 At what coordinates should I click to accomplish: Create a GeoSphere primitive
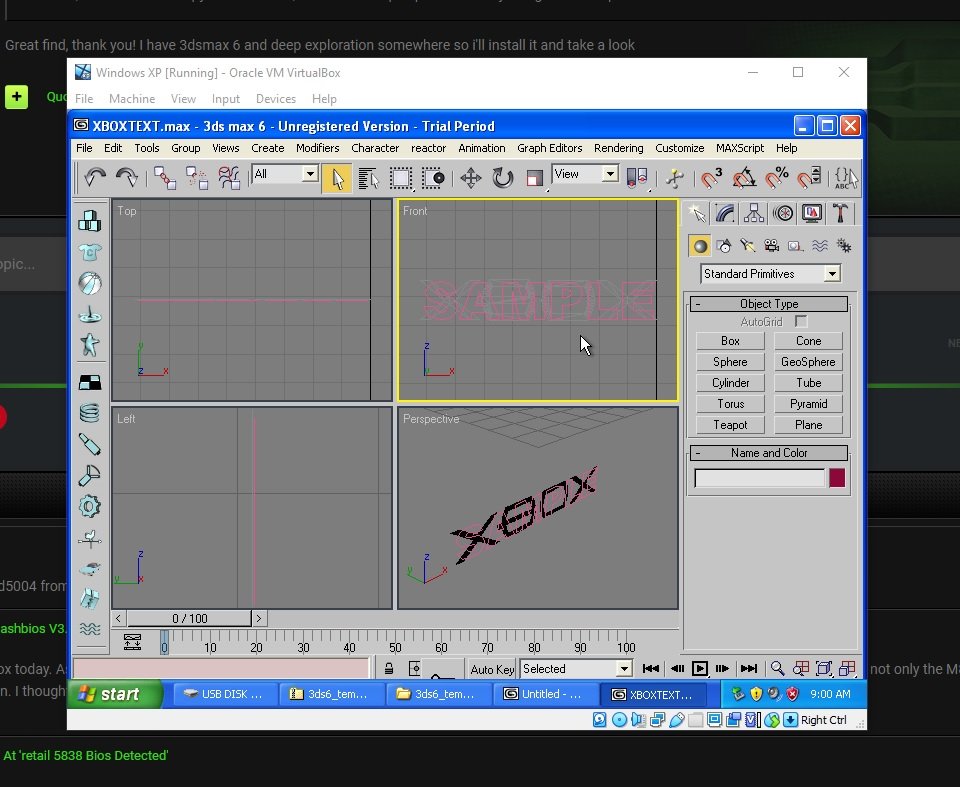808,362
